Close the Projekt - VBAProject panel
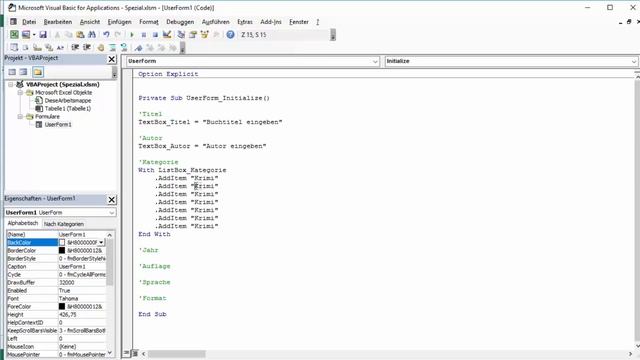Image resolution: width=640 pixels, height=360 pixels. pos(111,59)
